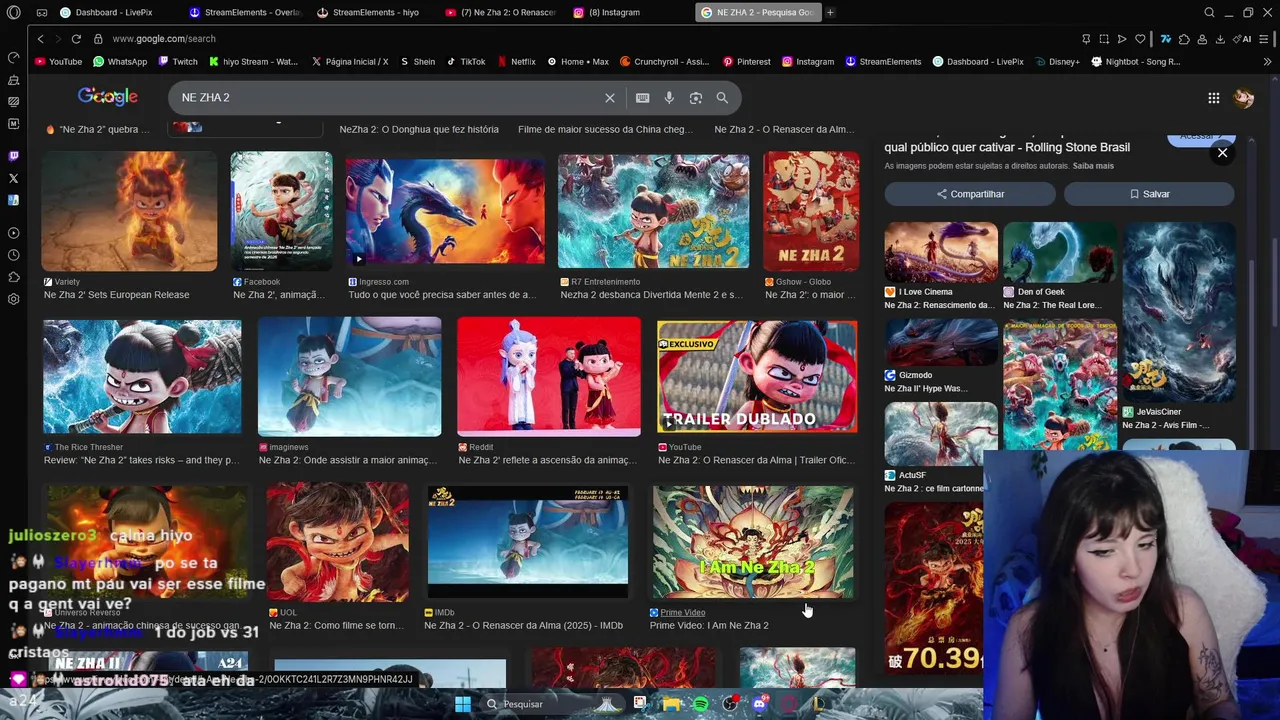The image size is (1280, 720).
Task: Open settings gear in Opera sidebar
Action: pyautogui.click(x=13, y=299)
